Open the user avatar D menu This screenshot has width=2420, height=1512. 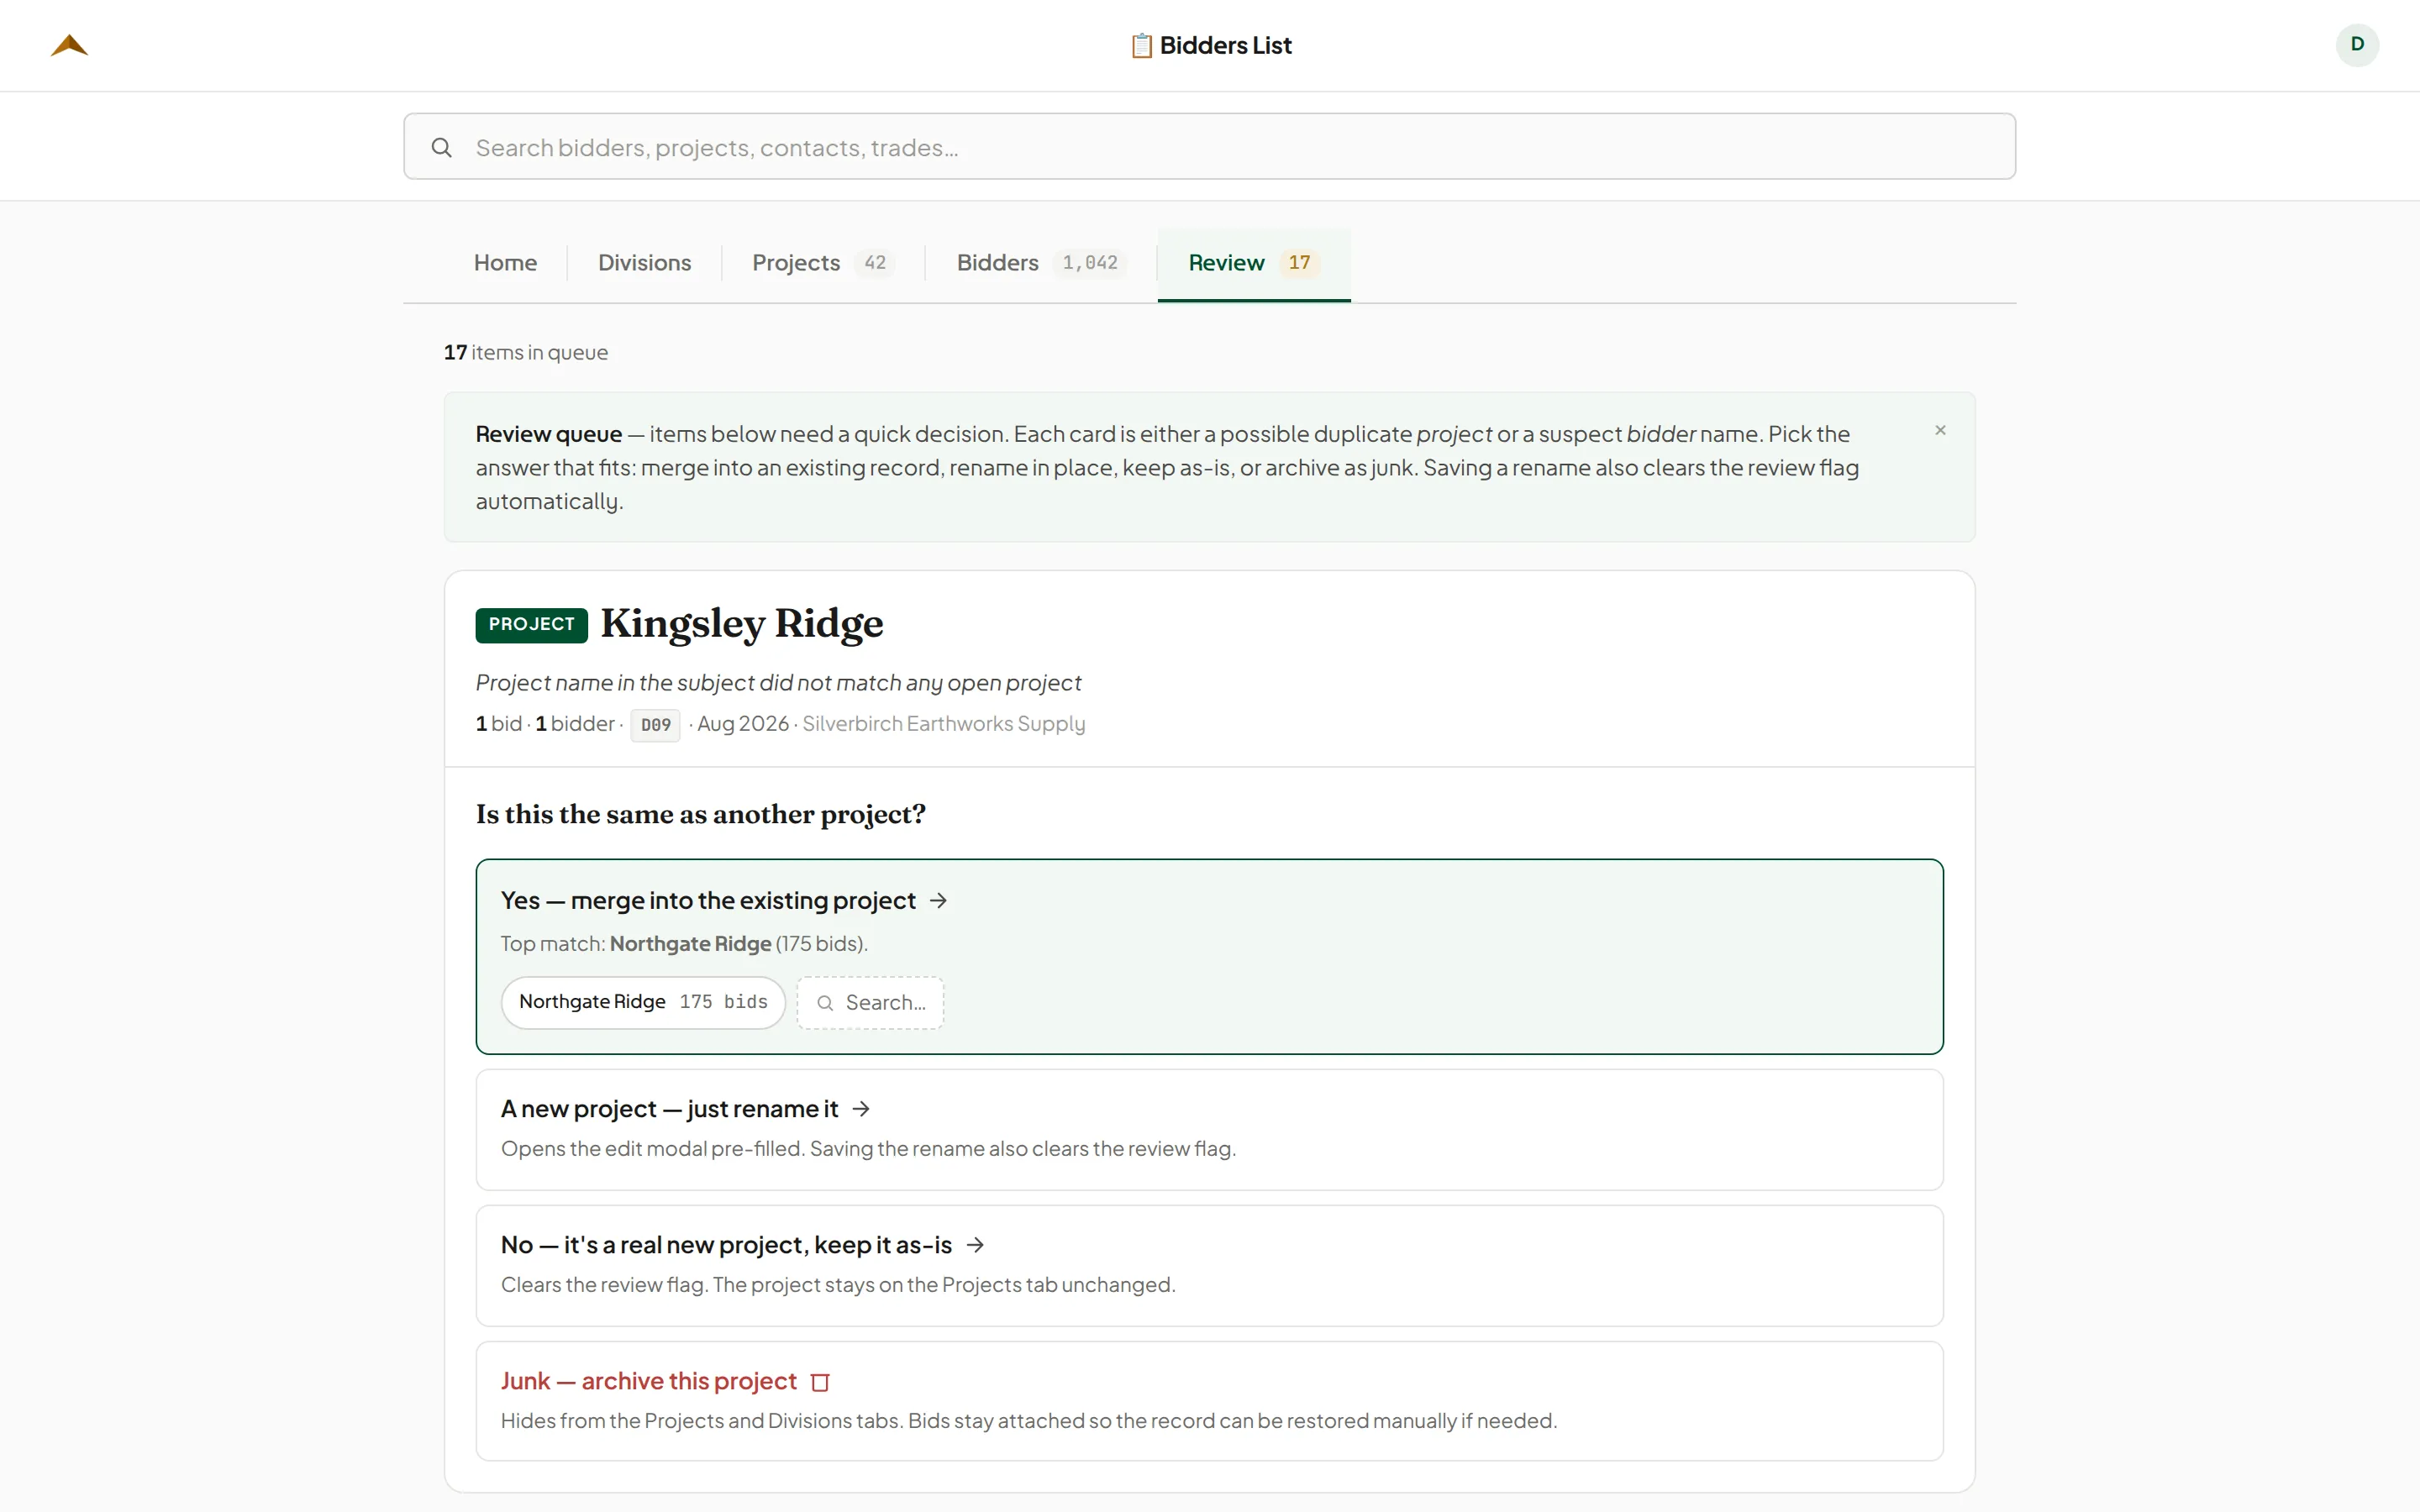tap(2357, 45)
